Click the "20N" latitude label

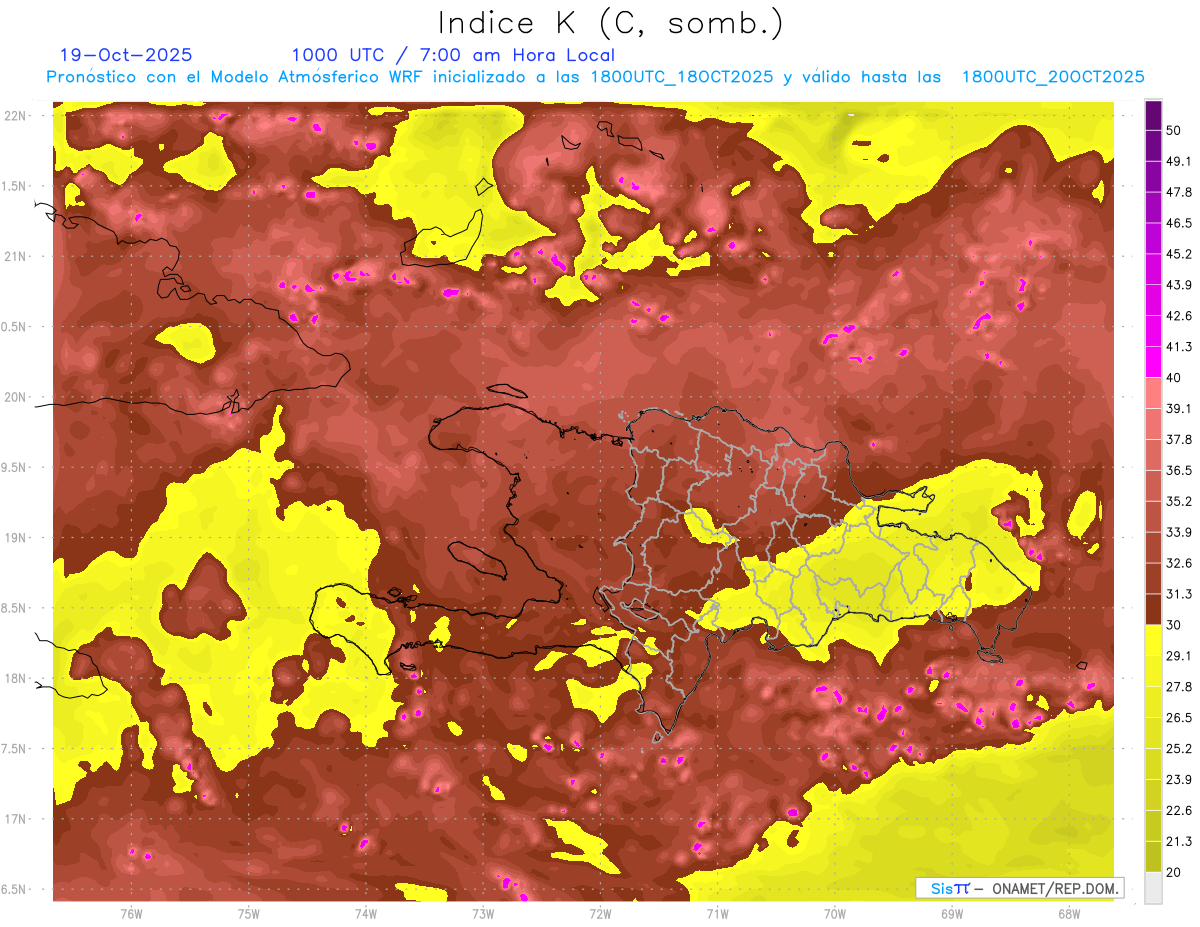pyautogui.click(x=17, y=398)
